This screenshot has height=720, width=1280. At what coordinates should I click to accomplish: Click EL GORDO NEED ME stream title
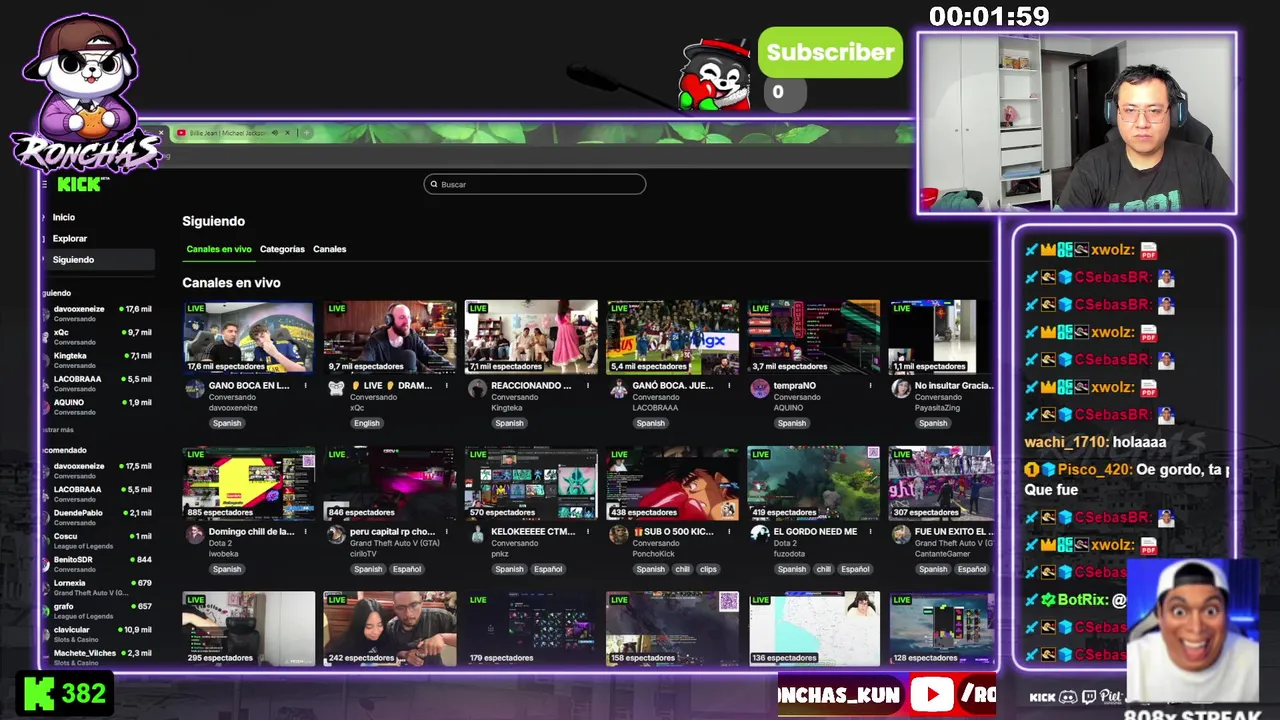[x=814, y=531]
